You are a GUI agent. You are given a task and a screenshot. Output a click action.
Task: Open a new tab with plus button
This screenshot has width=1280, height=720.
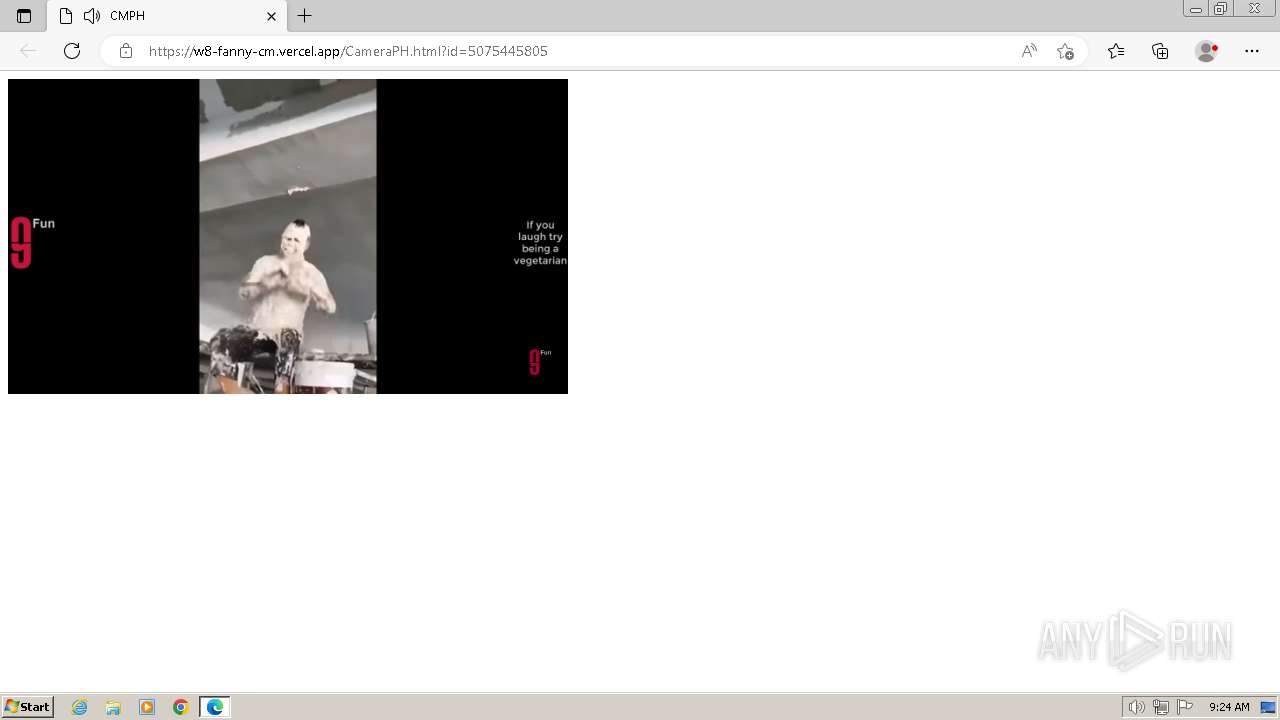[305, 16]
